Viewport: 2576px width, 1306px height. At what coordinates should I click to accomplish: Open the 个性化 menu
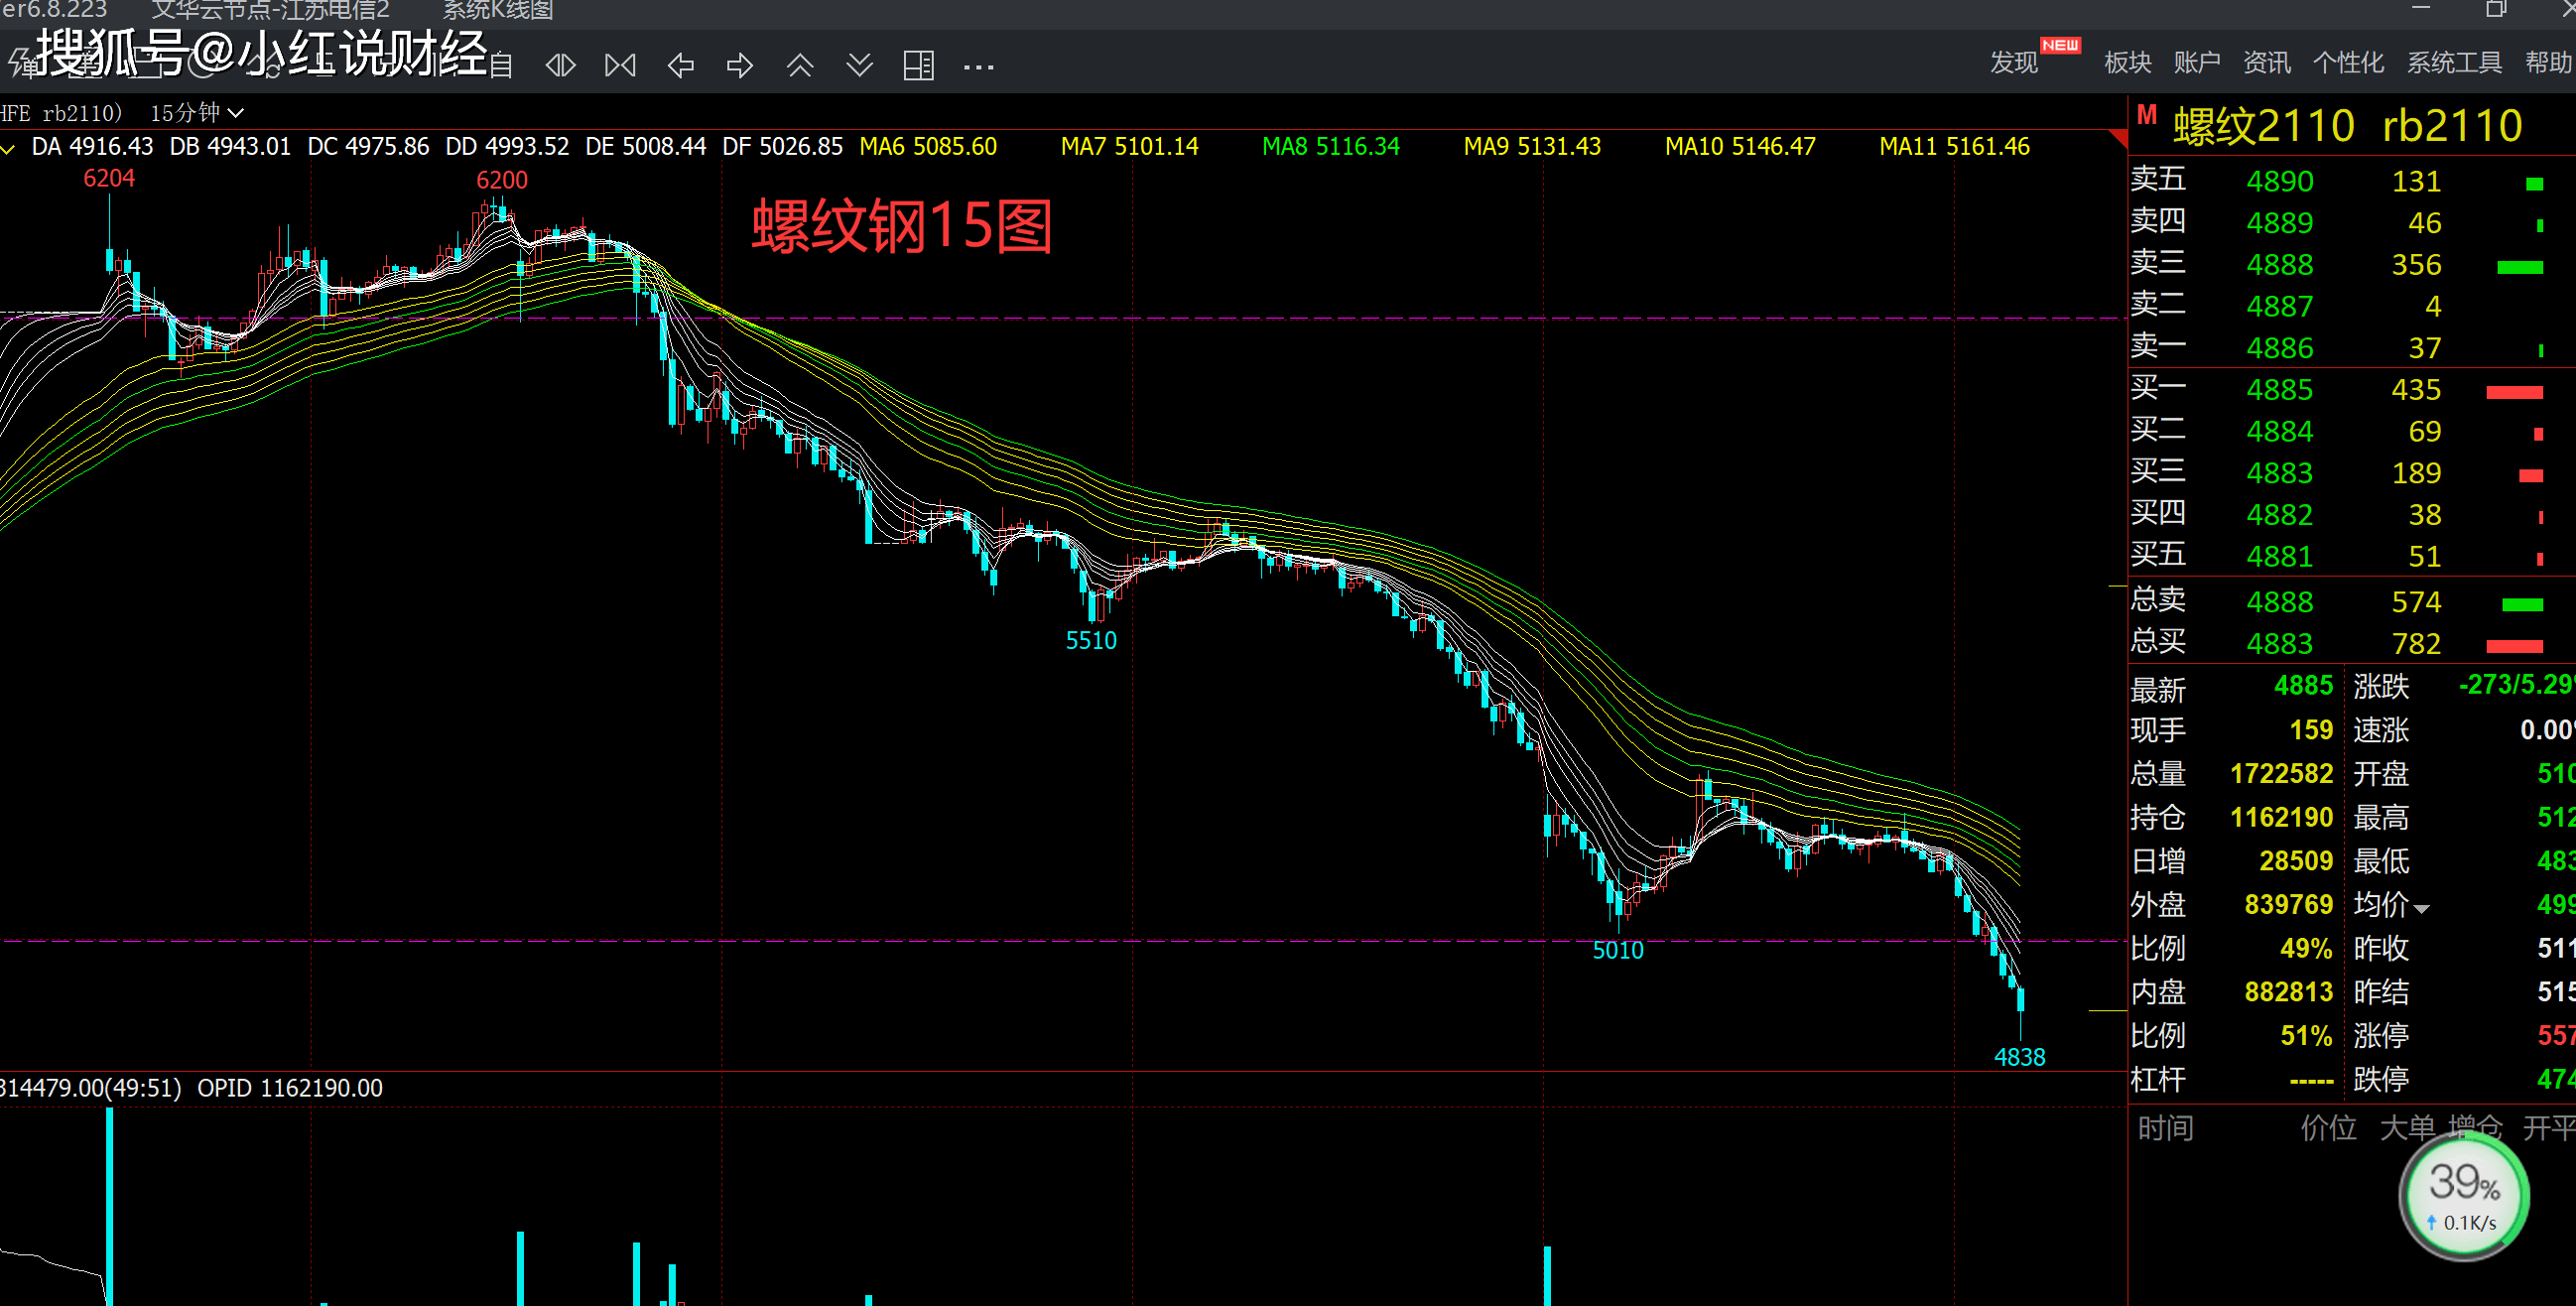click(x=2348, y=62)
